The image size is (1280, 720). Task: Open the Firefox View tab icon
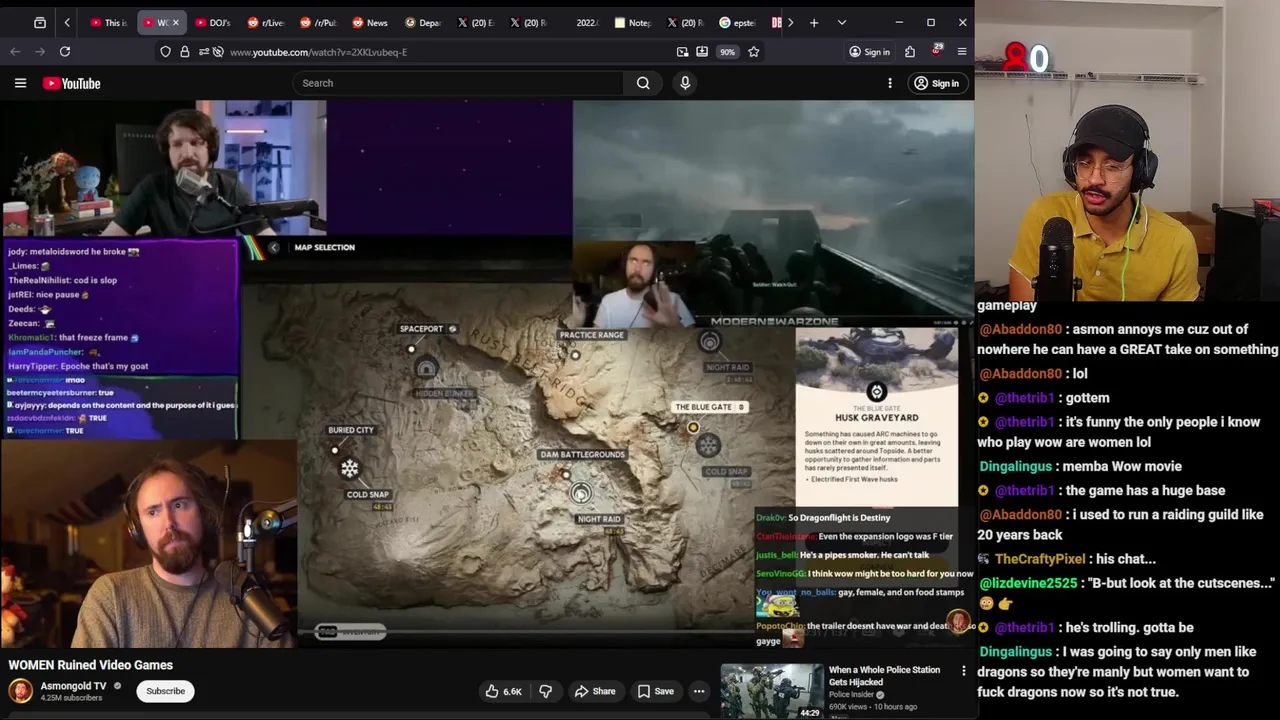point(40,22)
